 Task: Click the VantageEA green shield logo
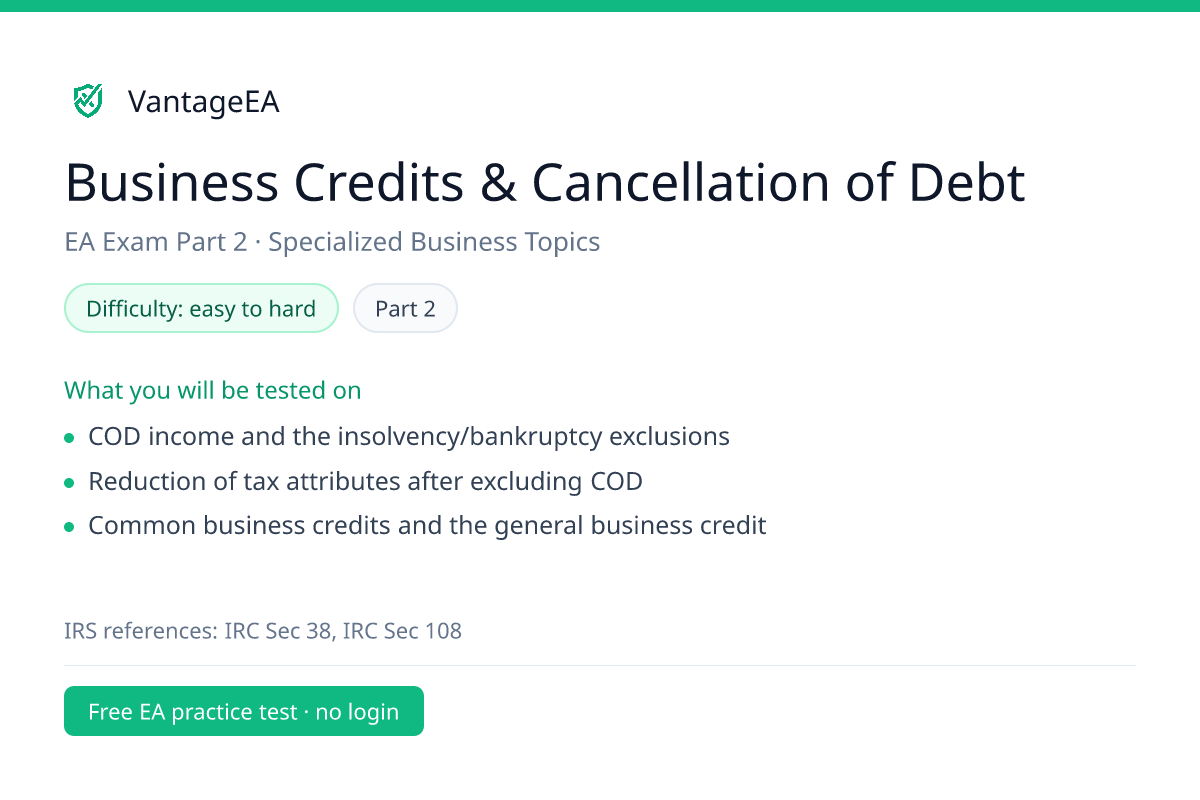[x=88, y=101]
